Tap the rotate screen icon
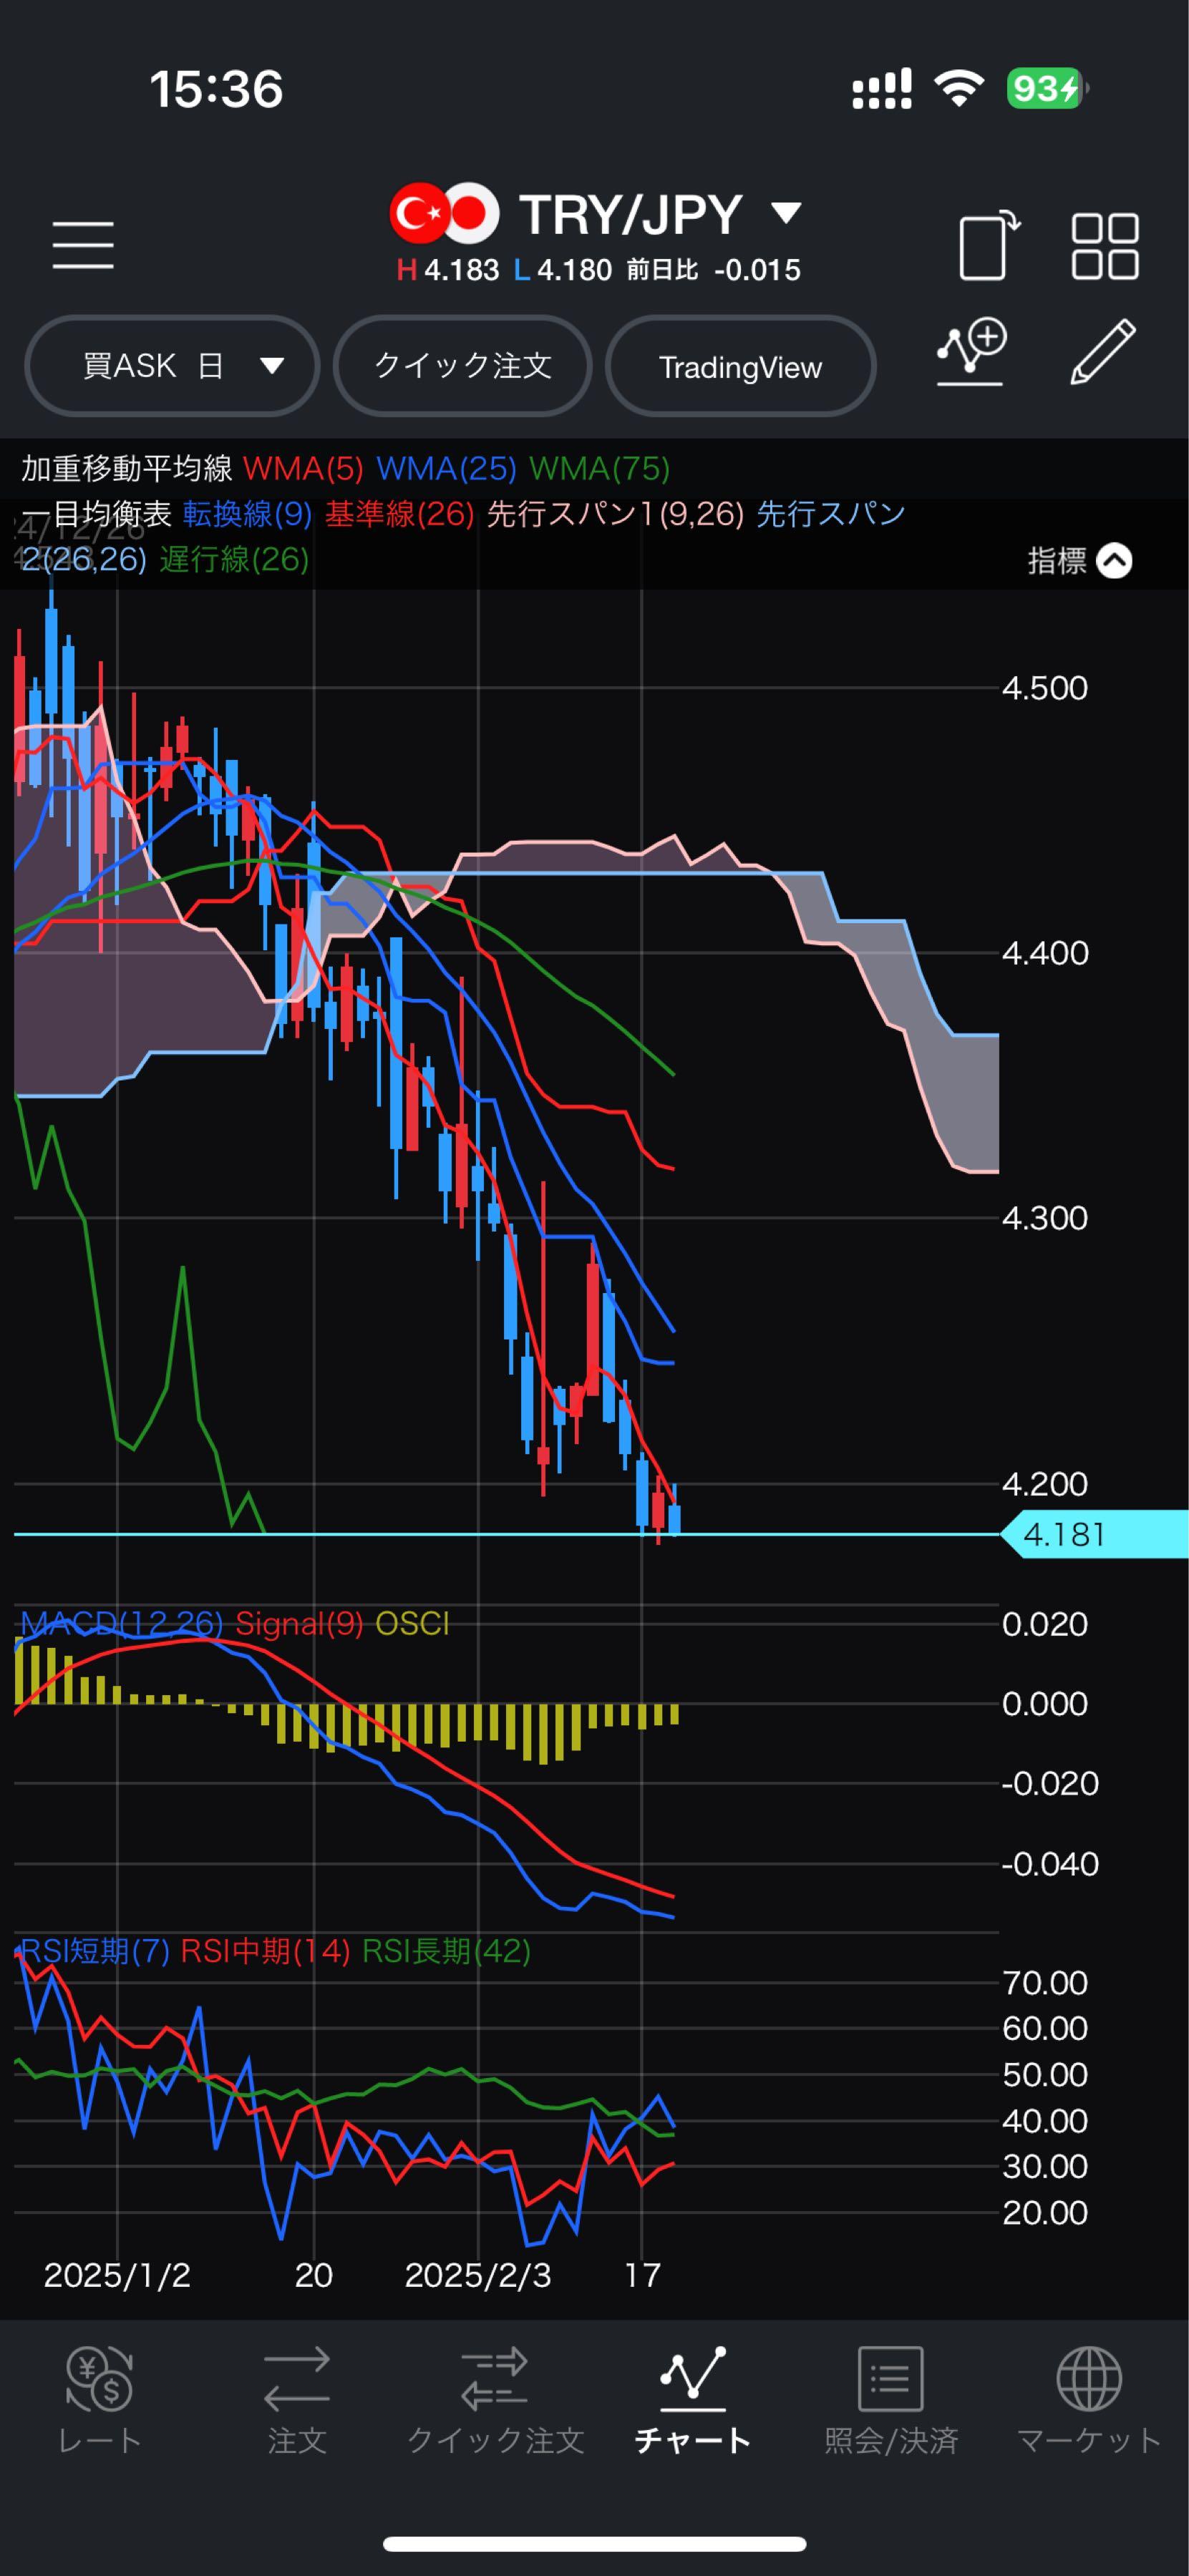Viewport: 1189px width, 2576px height. [988, 245]
